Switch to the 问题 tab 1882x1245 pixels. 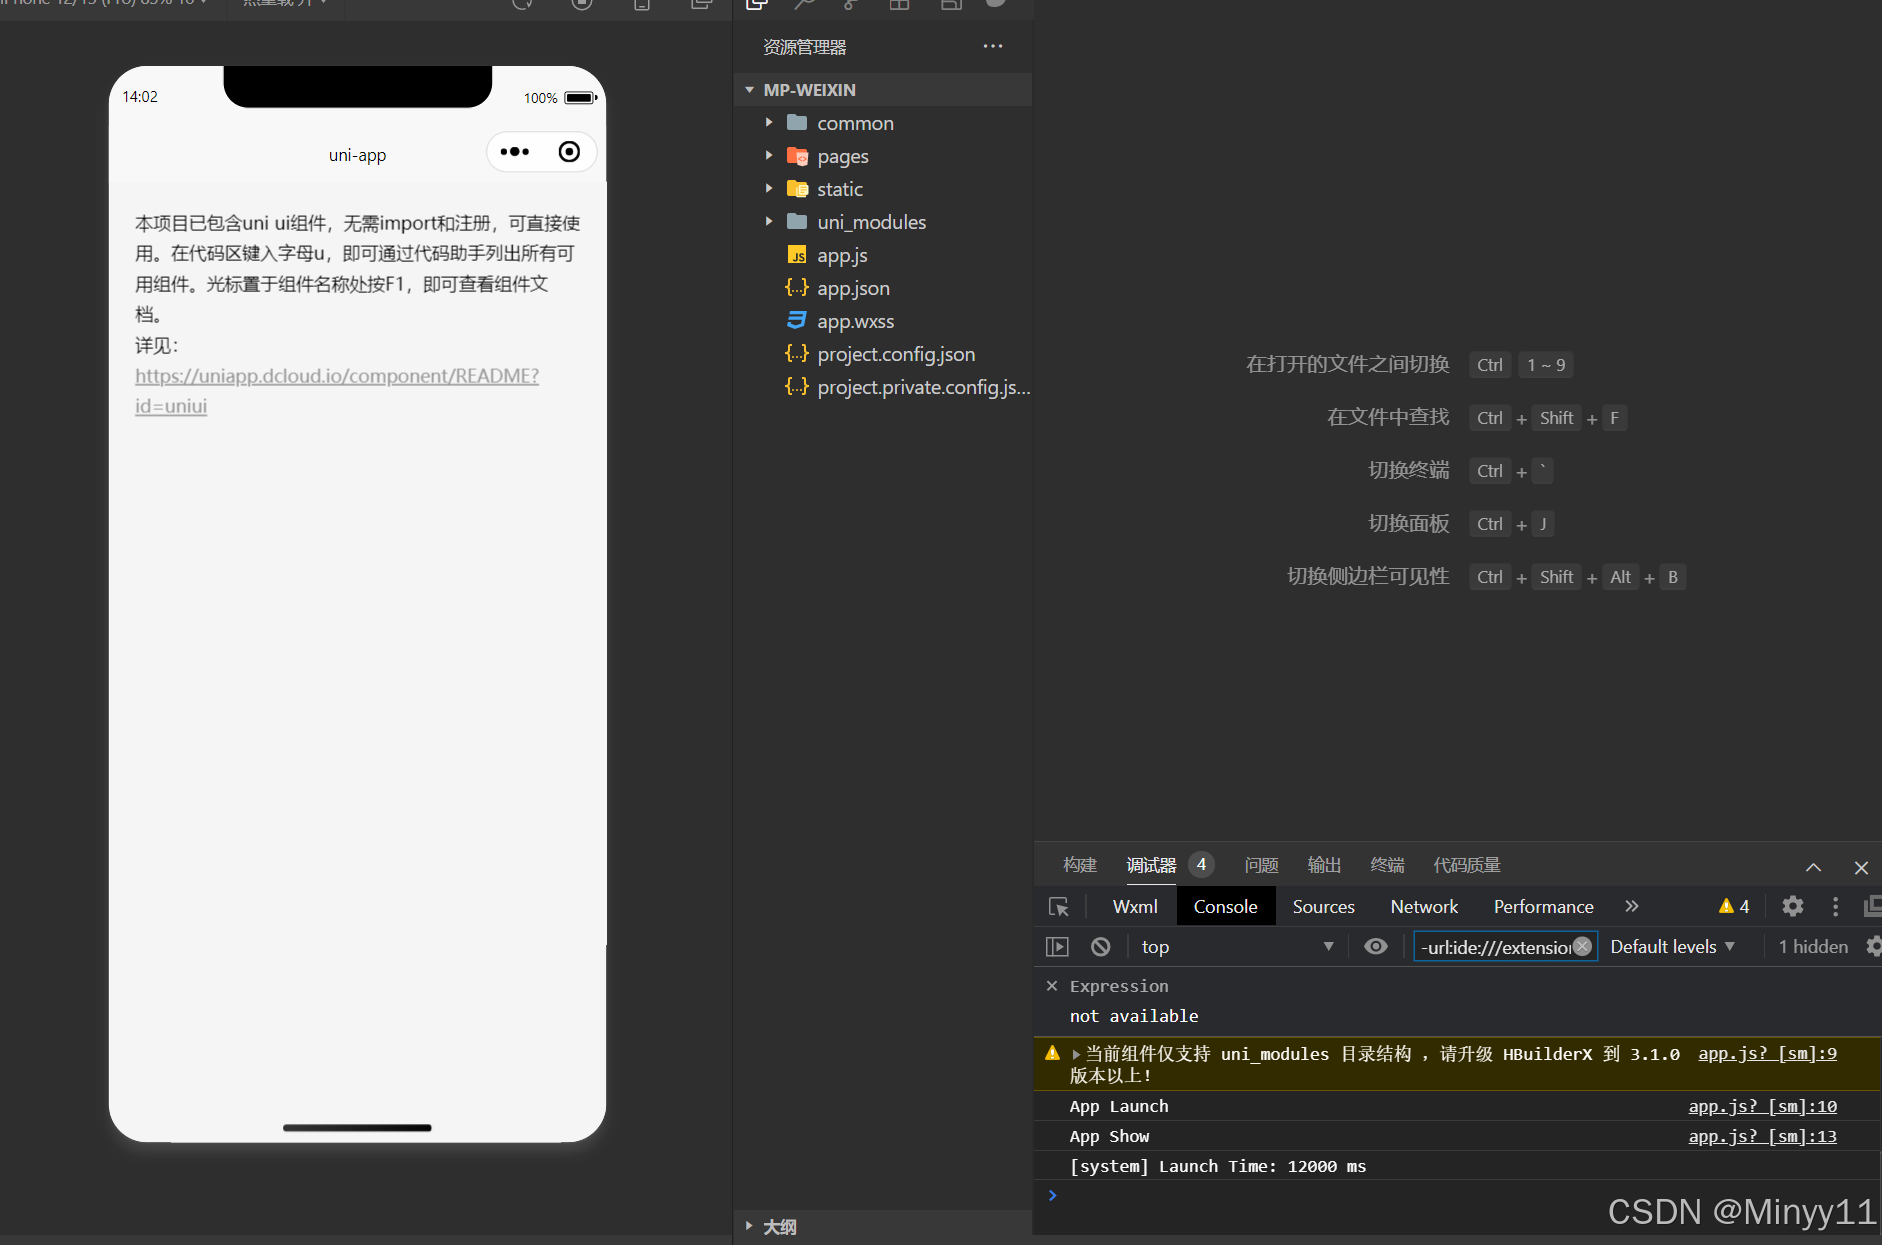1261,865
